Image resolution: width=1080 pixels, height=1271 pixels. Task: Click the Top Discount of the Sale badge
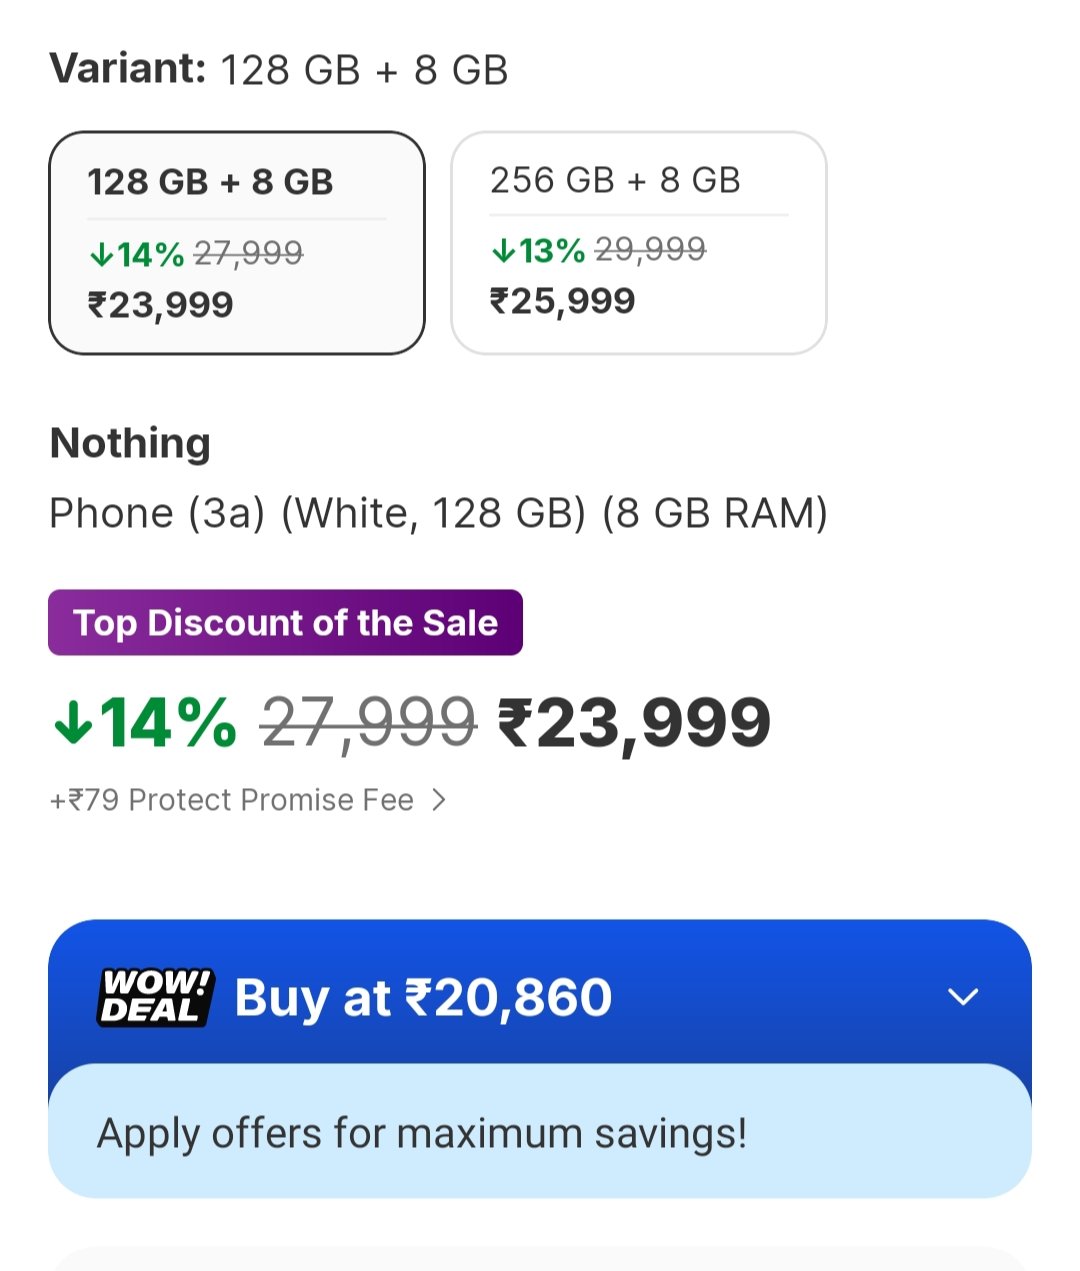[x=285, y=623]
